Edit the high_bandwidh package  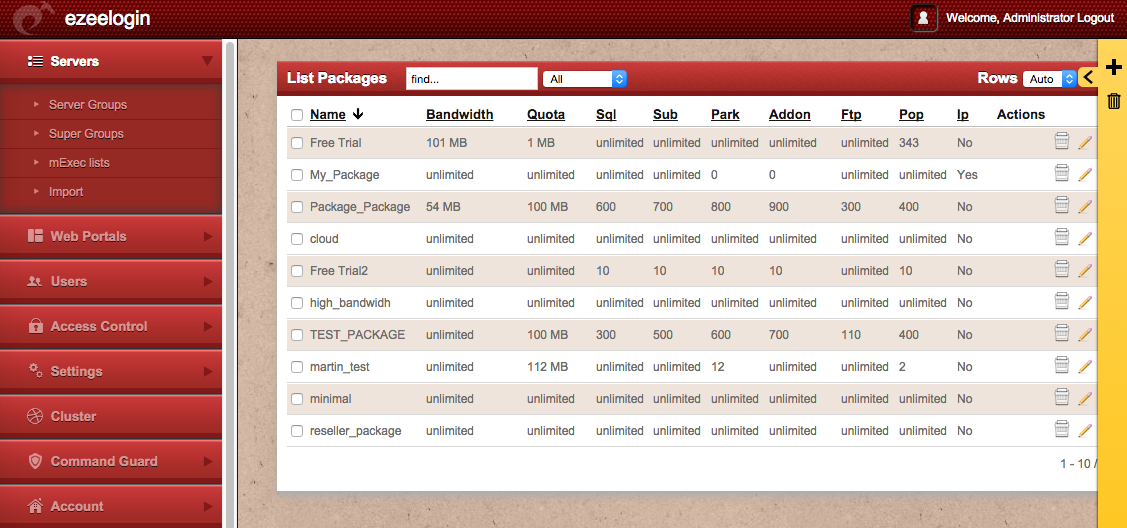point(1085,302)
